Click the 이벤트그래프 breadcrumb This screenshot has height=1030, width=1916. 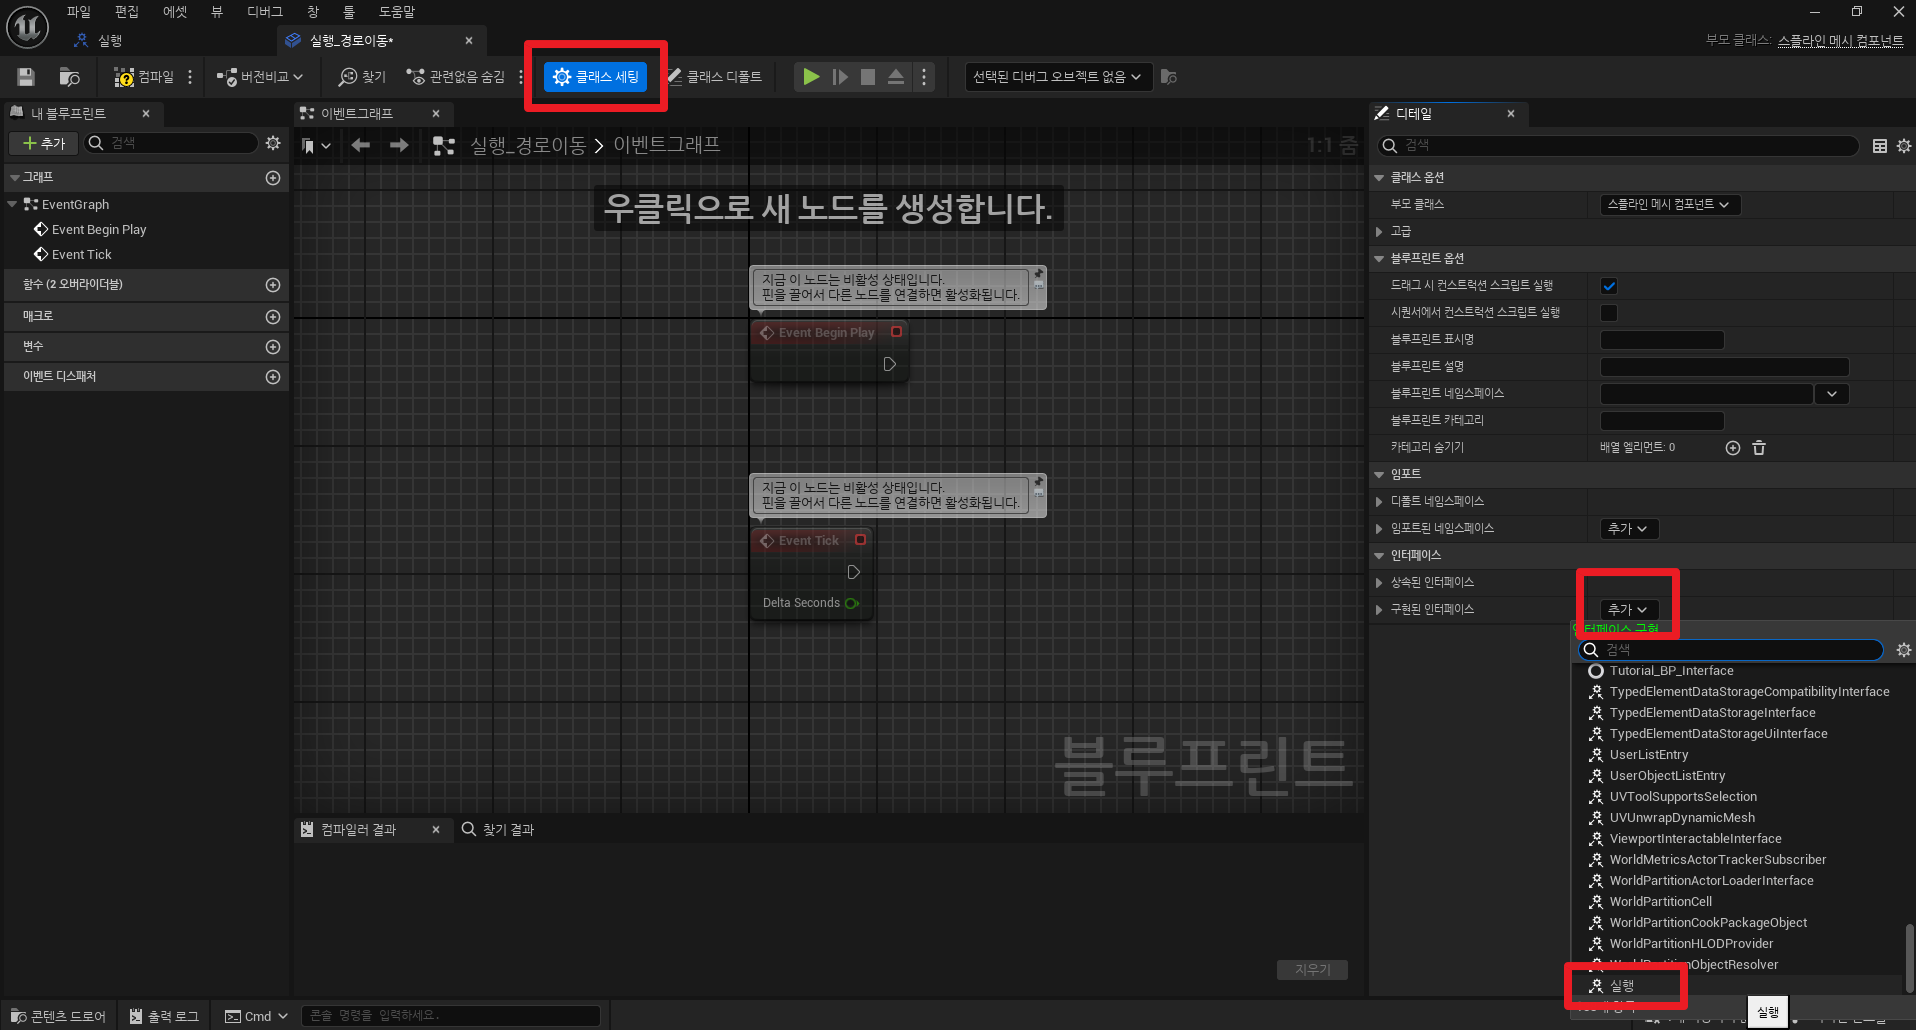(667, 145)
